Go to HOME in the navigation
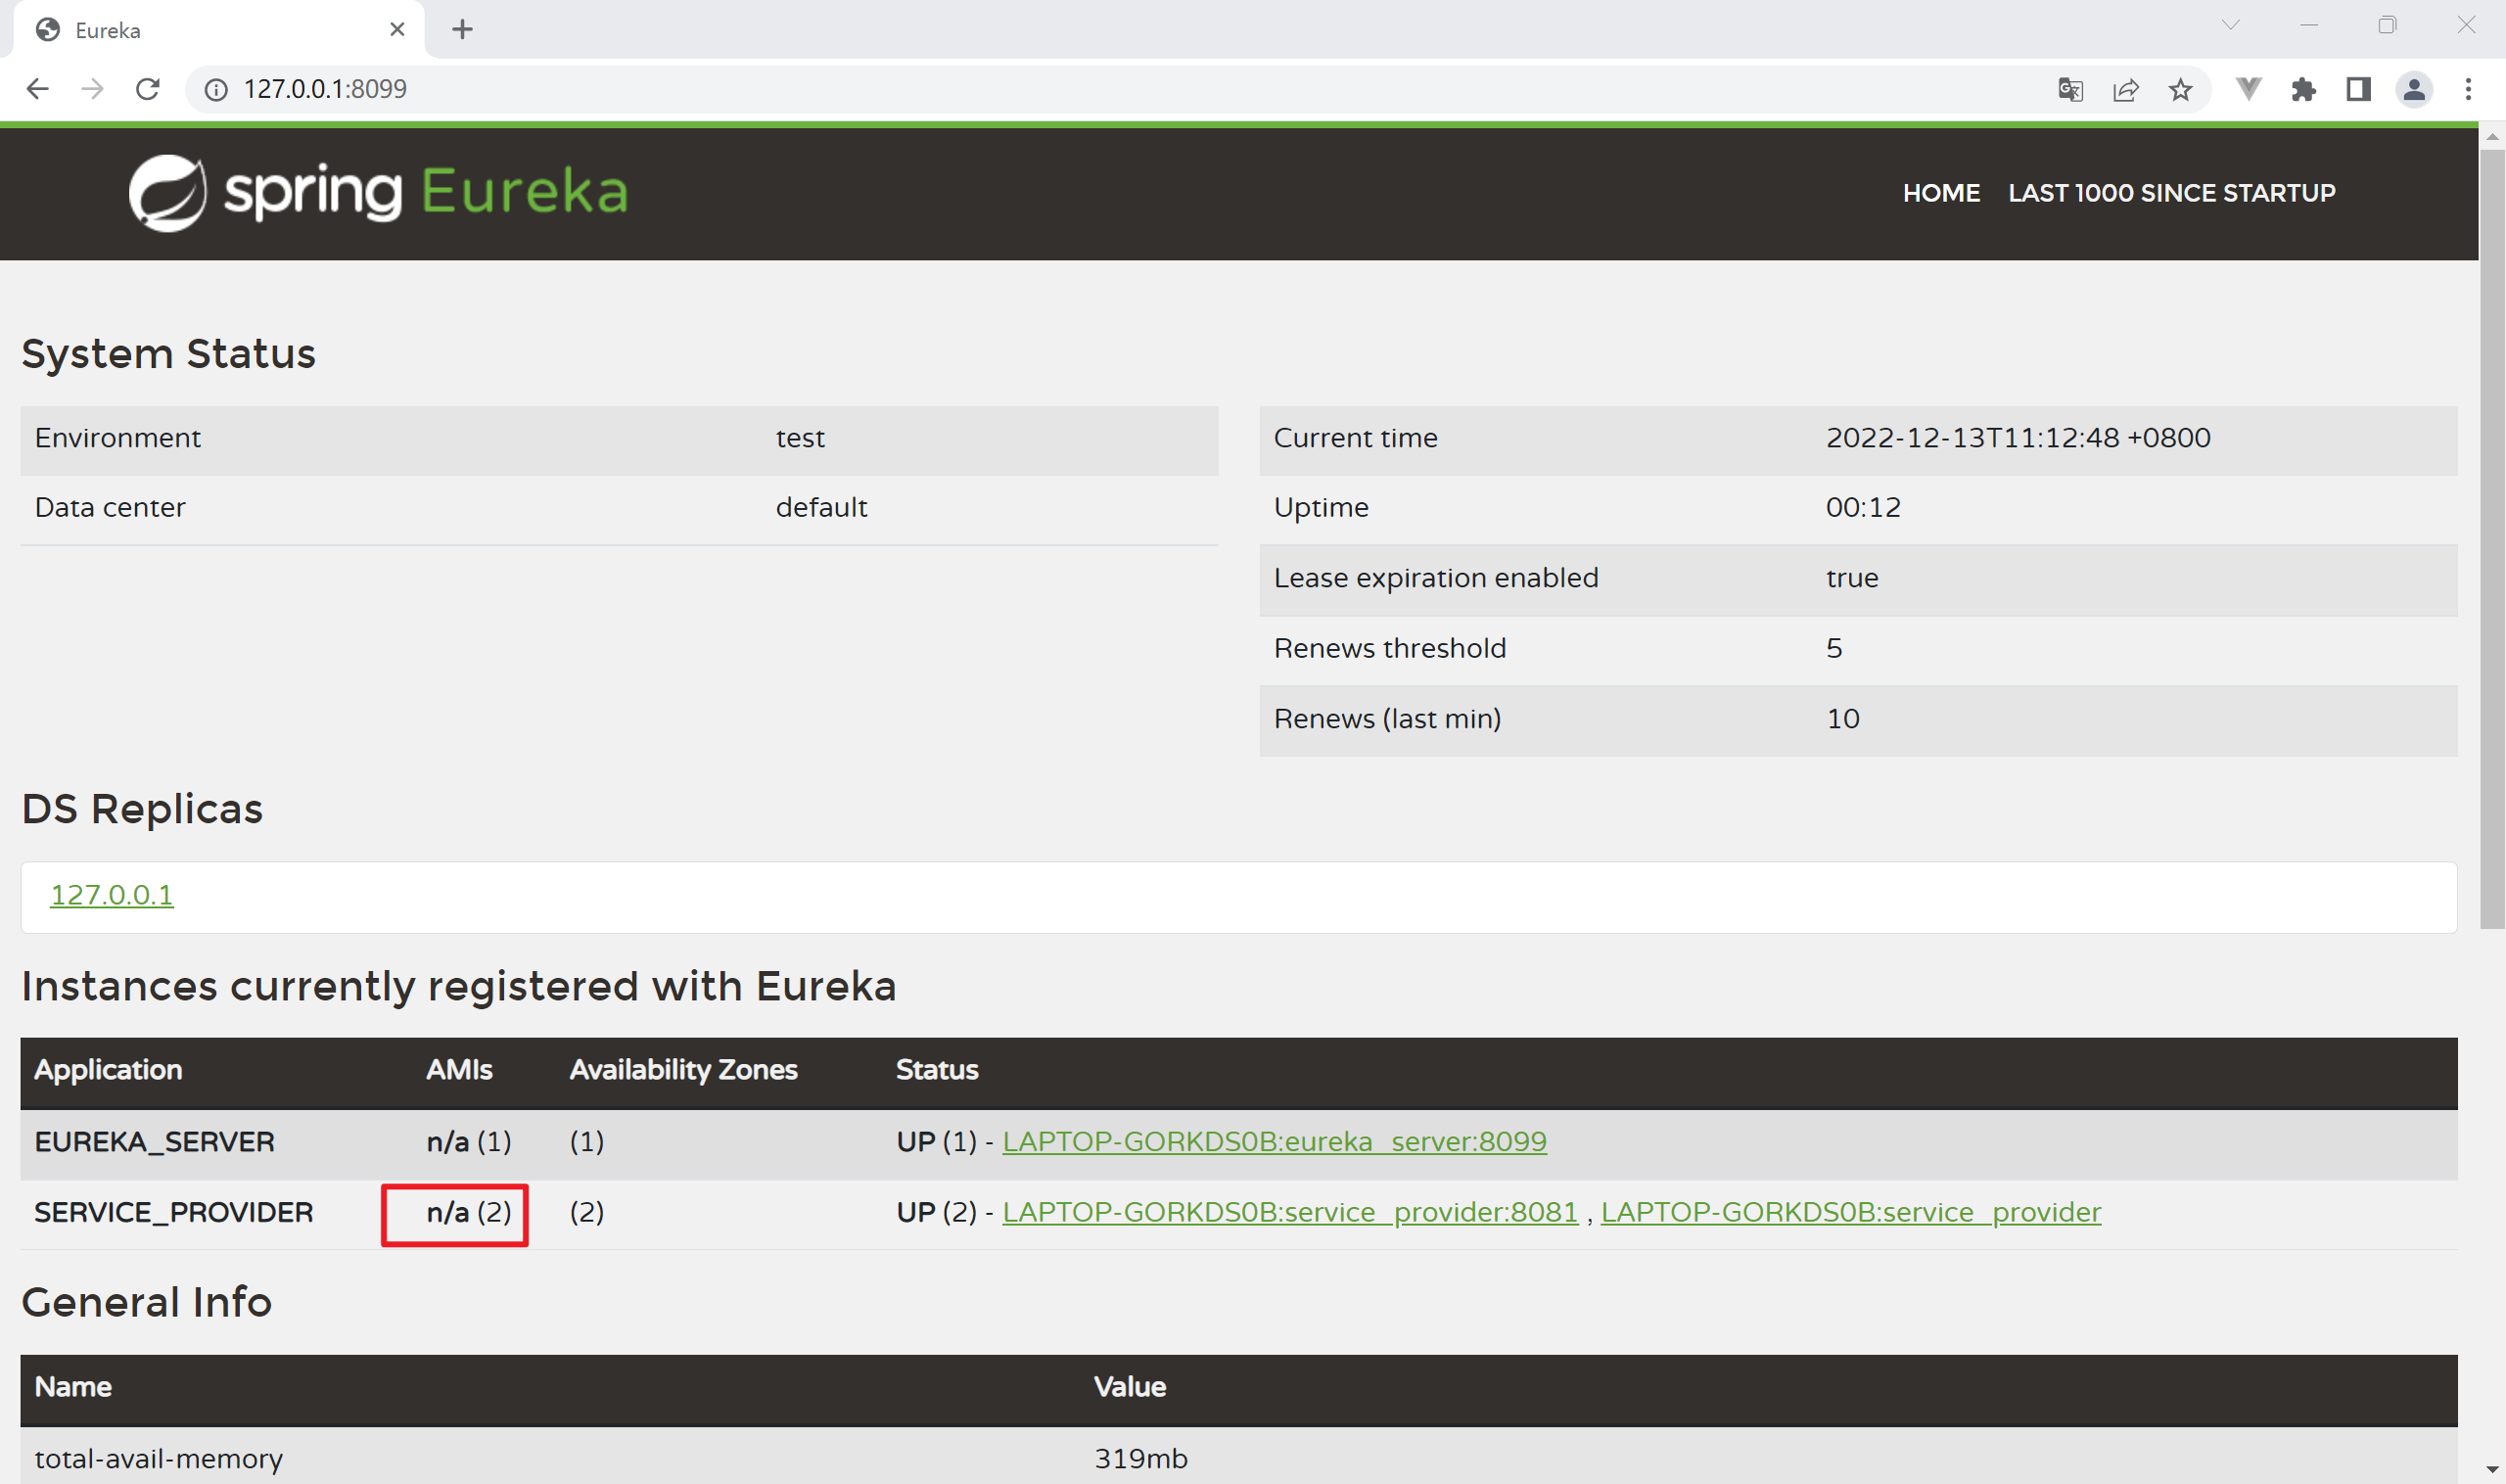The width and height of the screenshot is (2506, 1484). click(x=1941, y=193)
